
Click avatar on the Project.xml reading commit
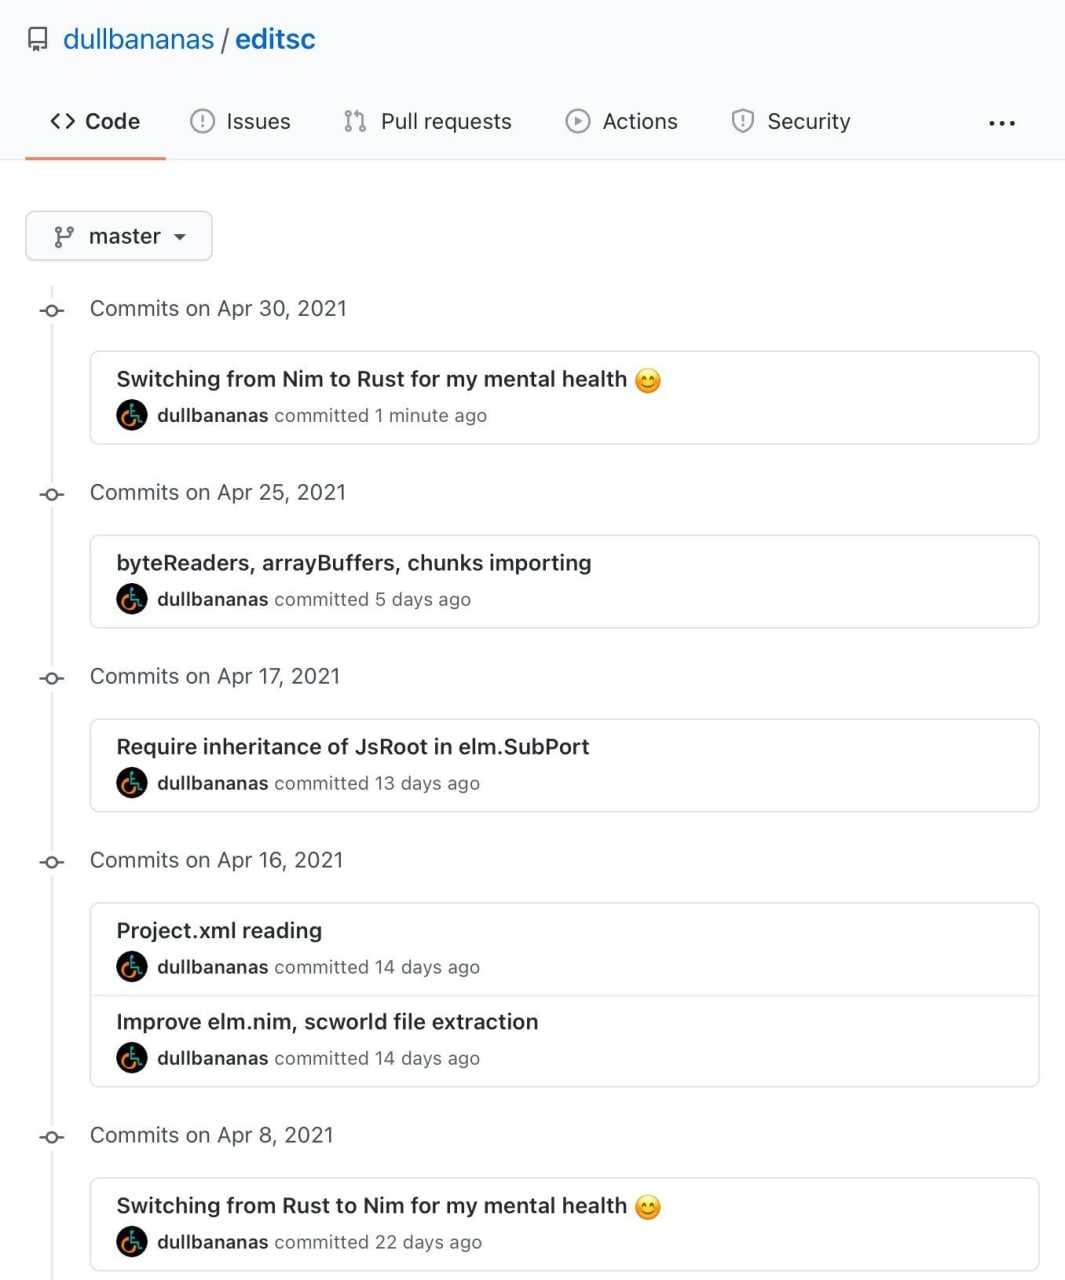[x=132, y=967]
